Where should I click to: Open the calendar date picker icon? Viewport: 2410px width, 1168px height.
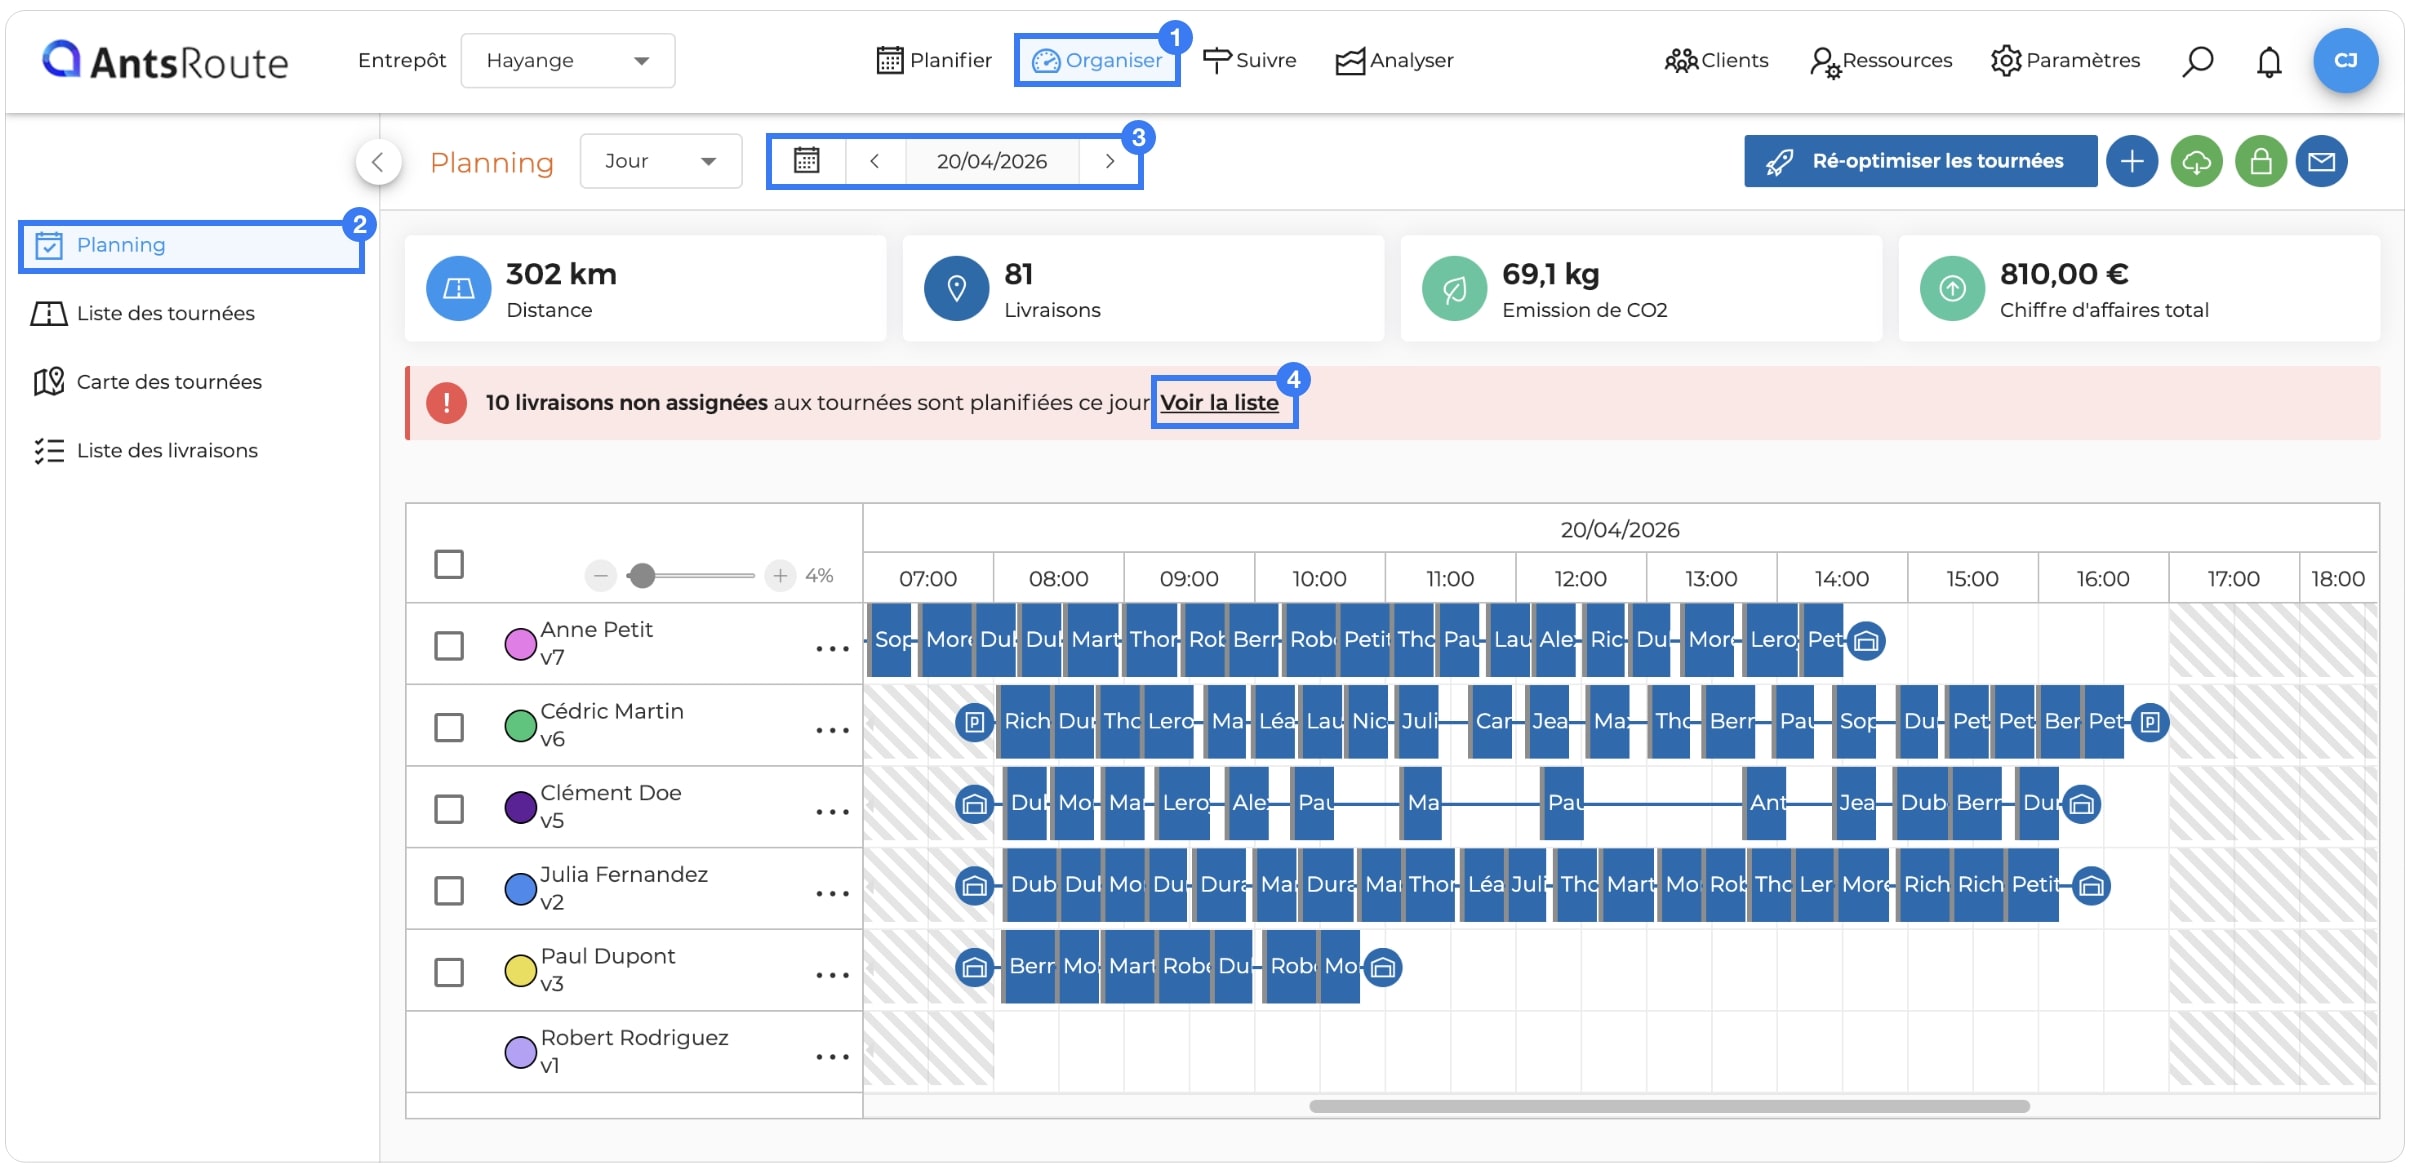(807, 160)
